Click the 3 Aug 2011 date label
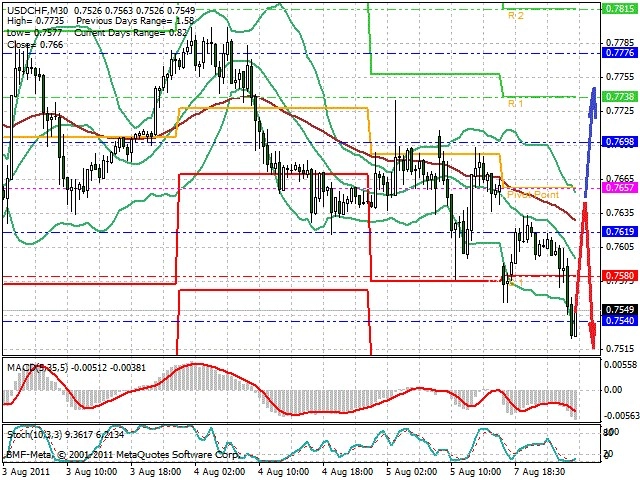Viewport: 640px width, 480px height. tap(26, 472)
